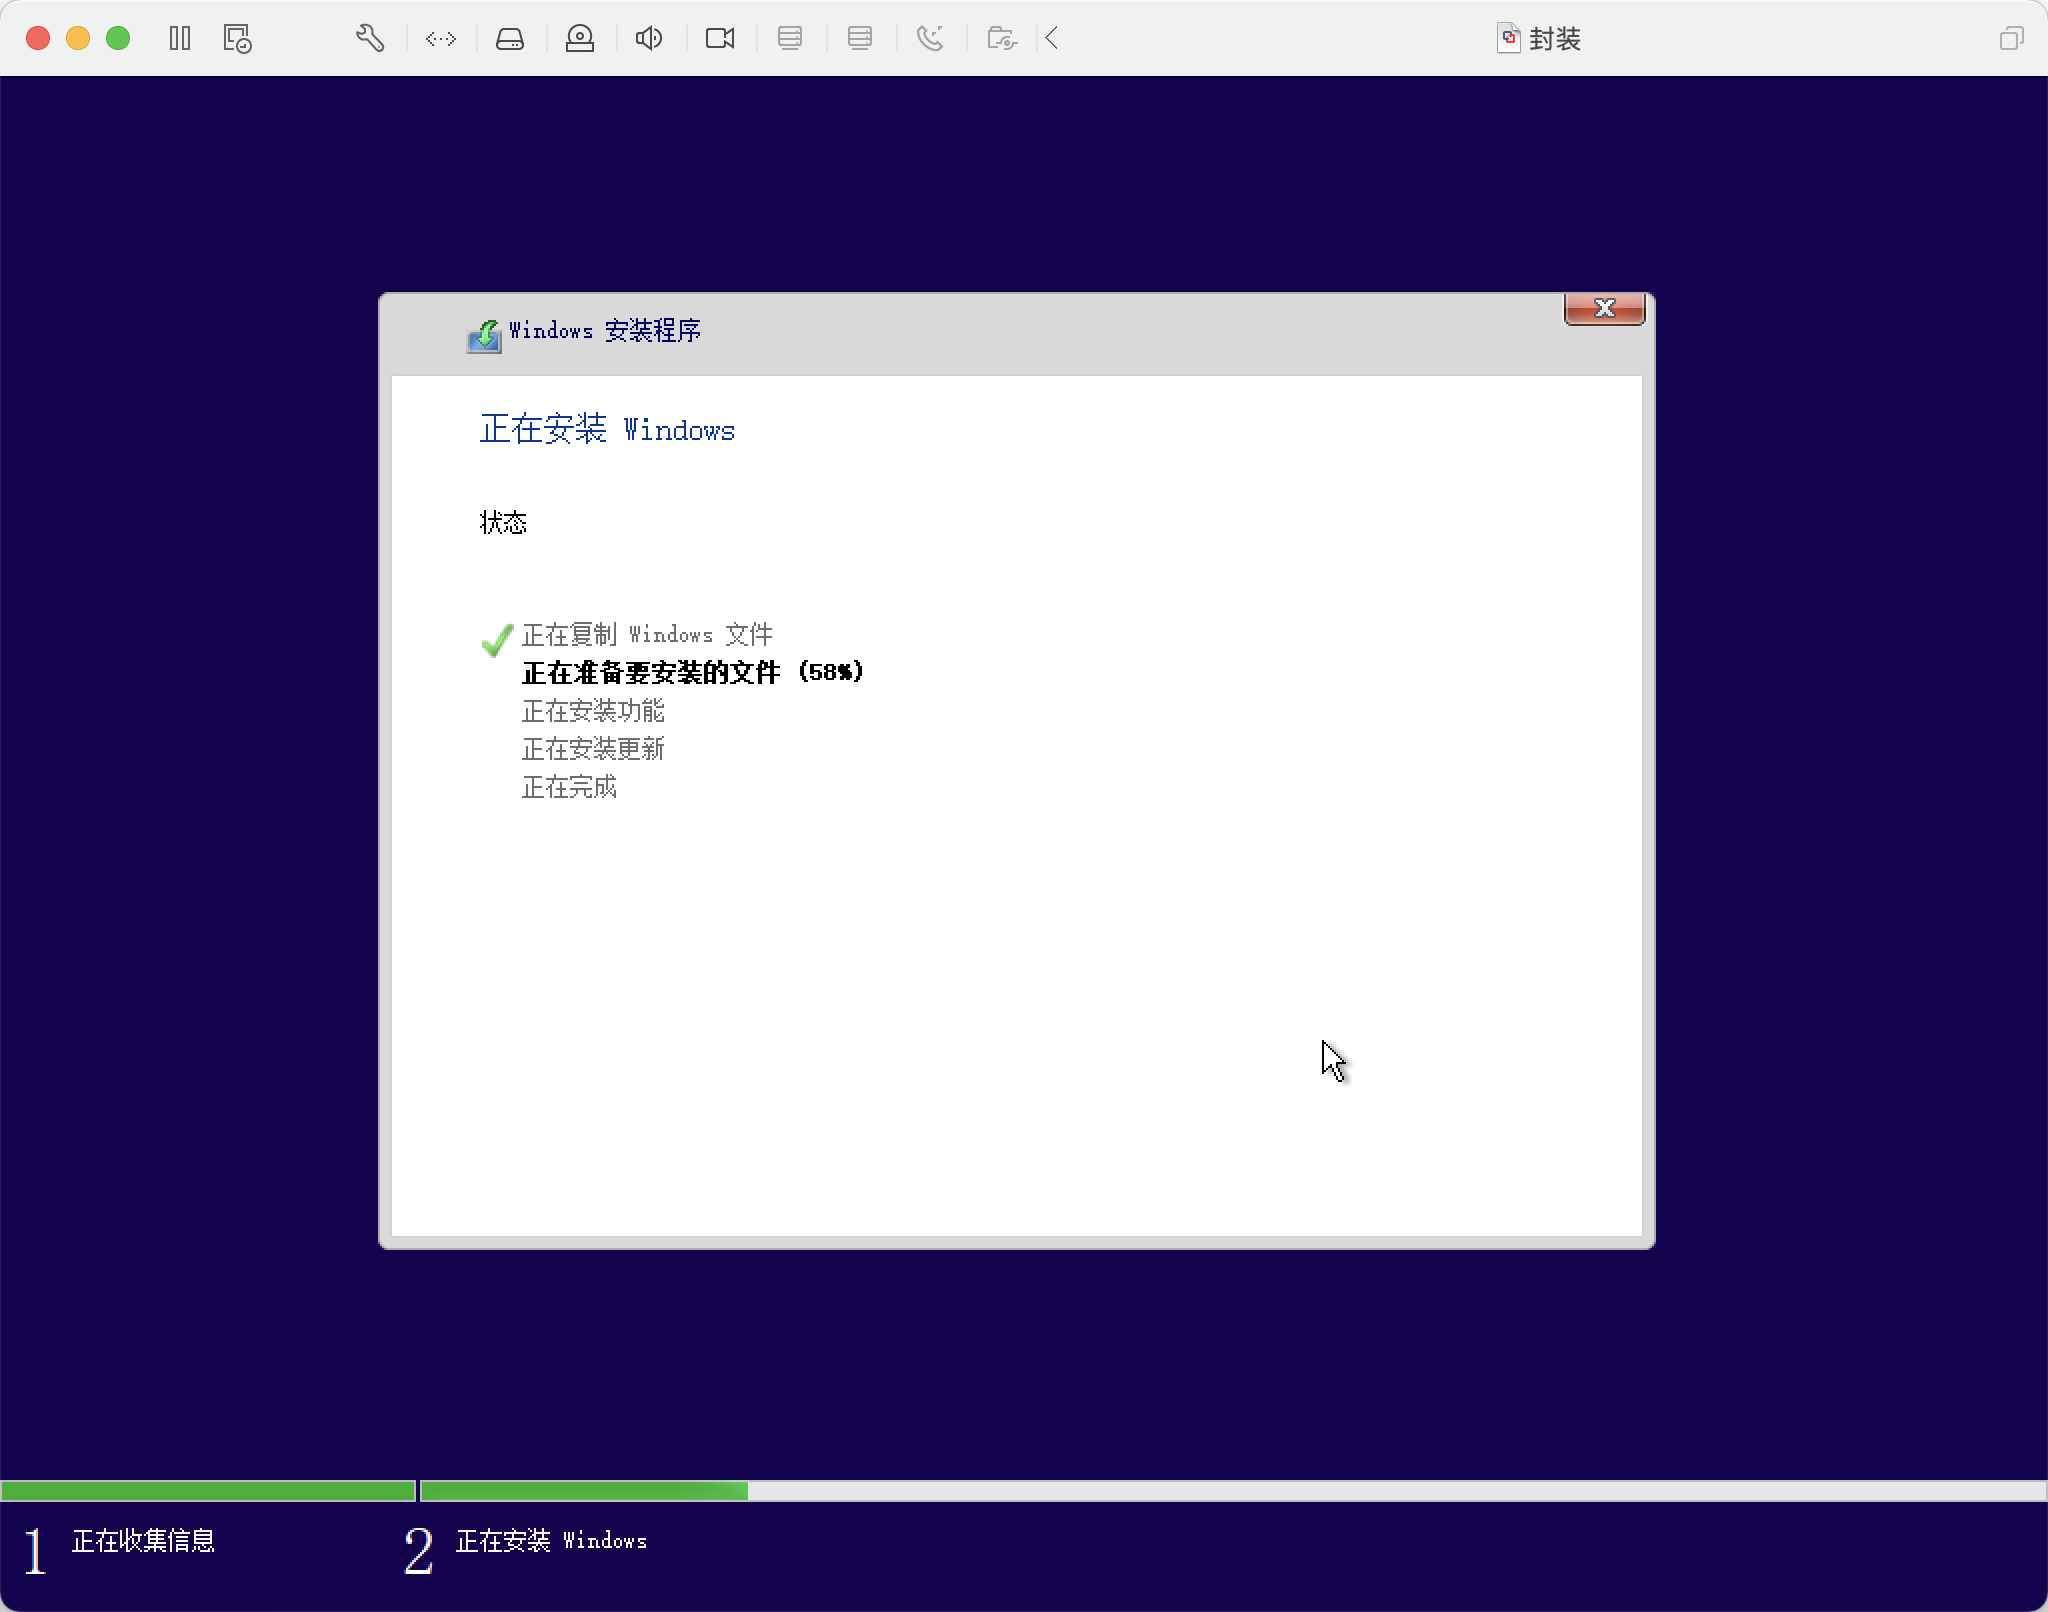
Task: Click the CD/DVD drive icon
Action: (580, 39)
